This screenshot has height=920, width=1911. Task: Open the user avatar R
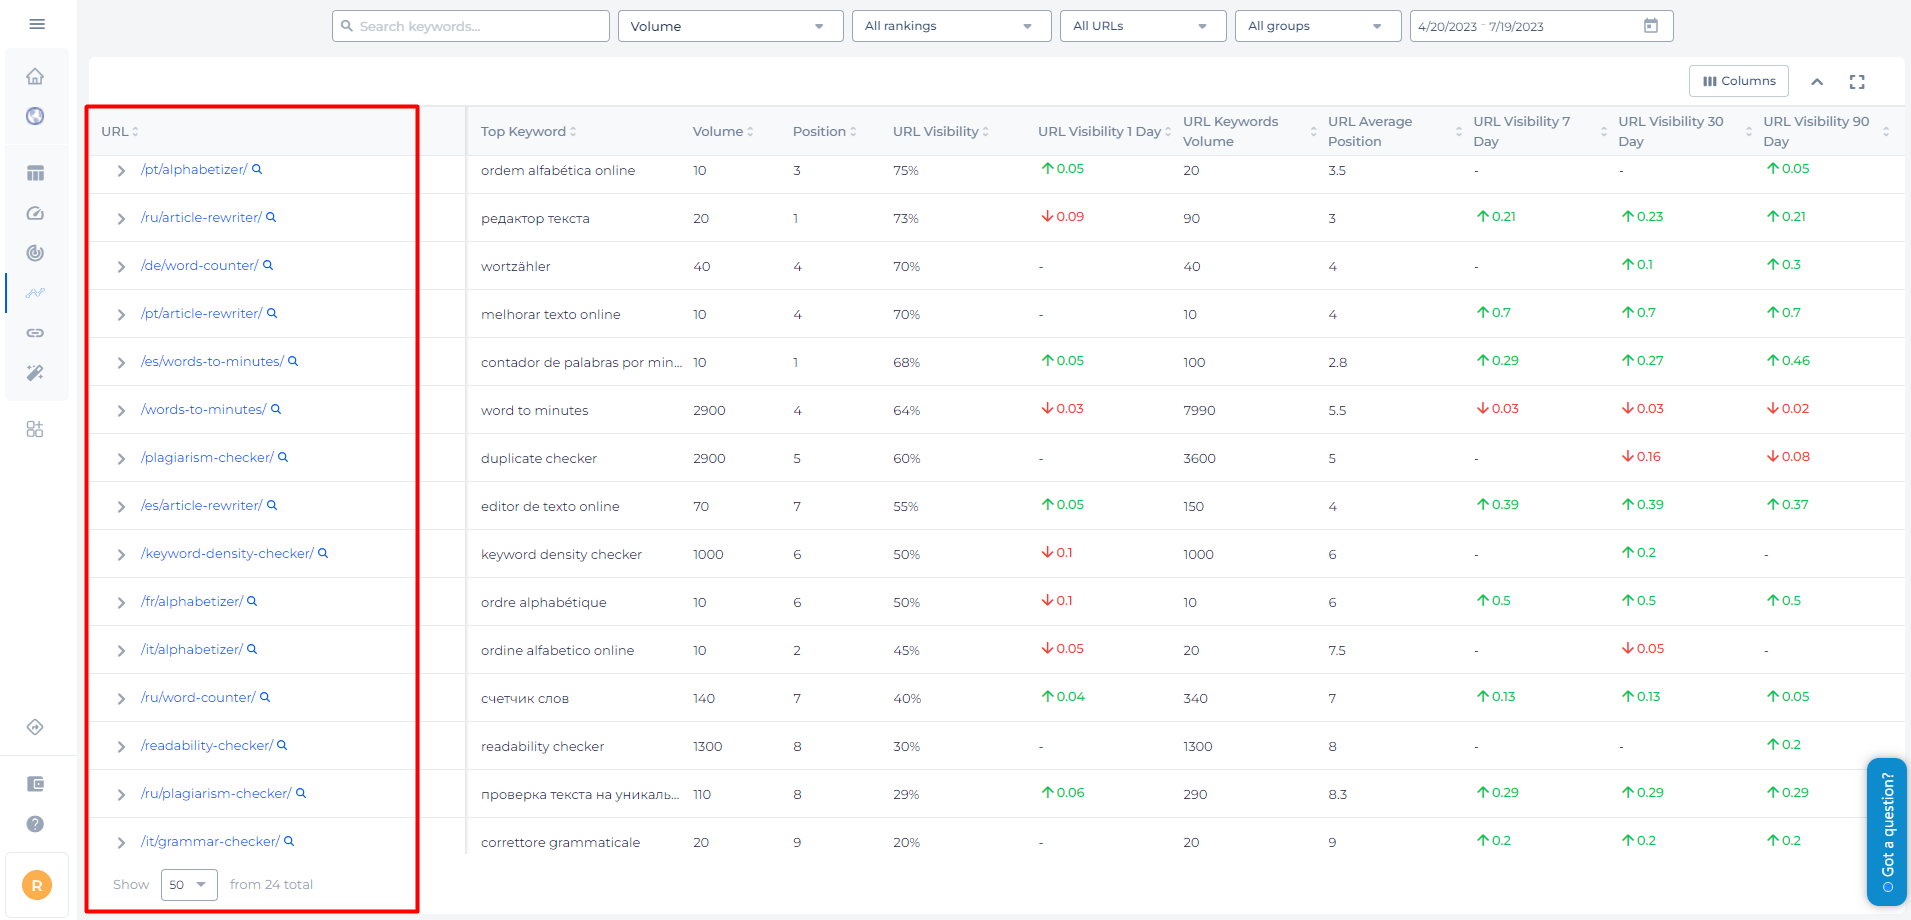(x=37, y=885)
